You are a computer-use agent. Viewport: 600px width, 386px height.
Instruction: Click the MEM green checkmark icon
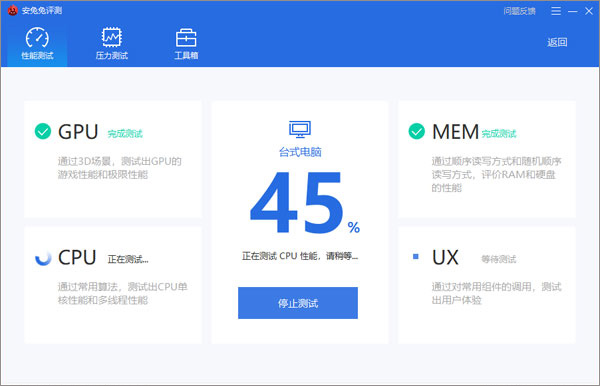416,131
